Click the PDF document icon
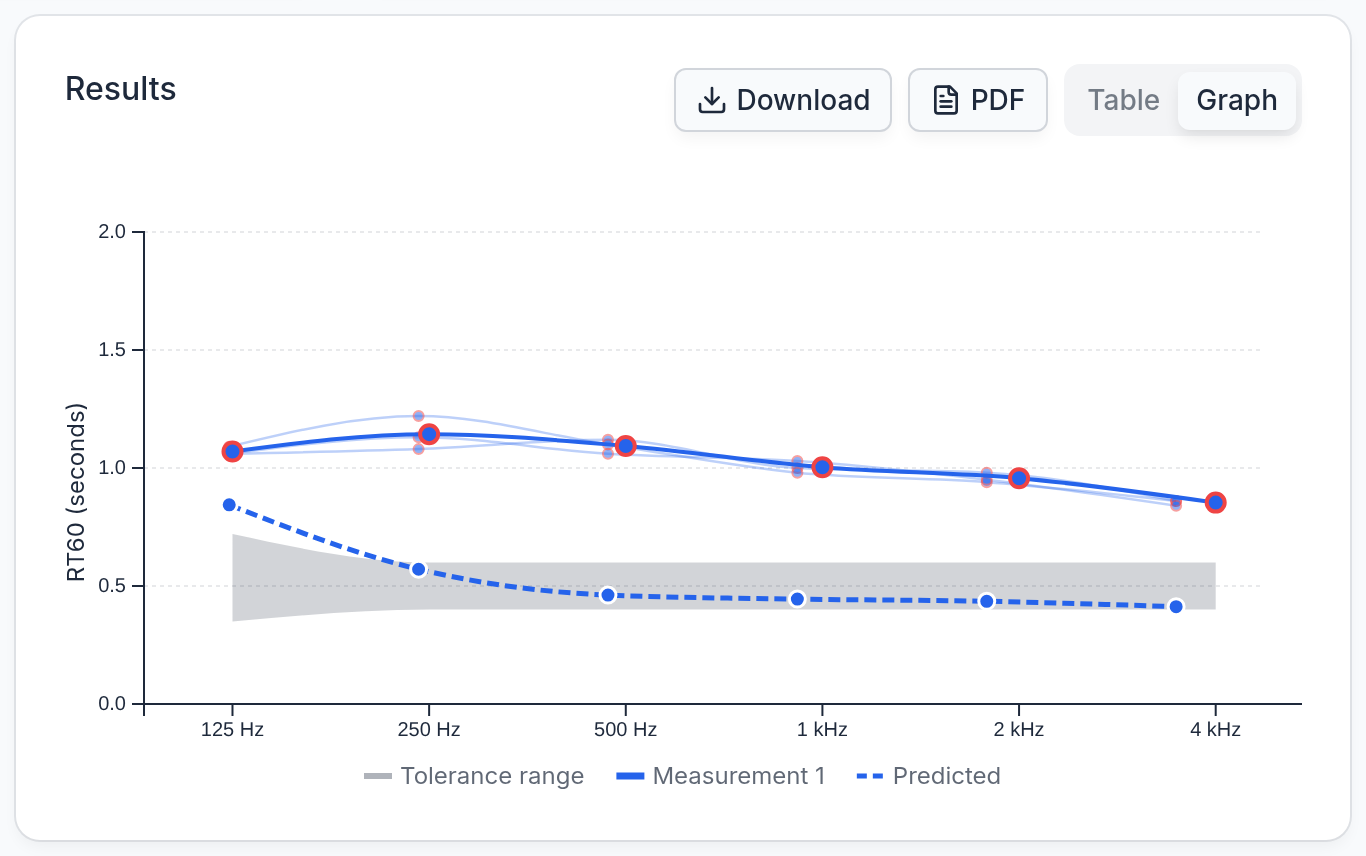1366x856 pixels. pyautogui.click(x=945, y=100)
